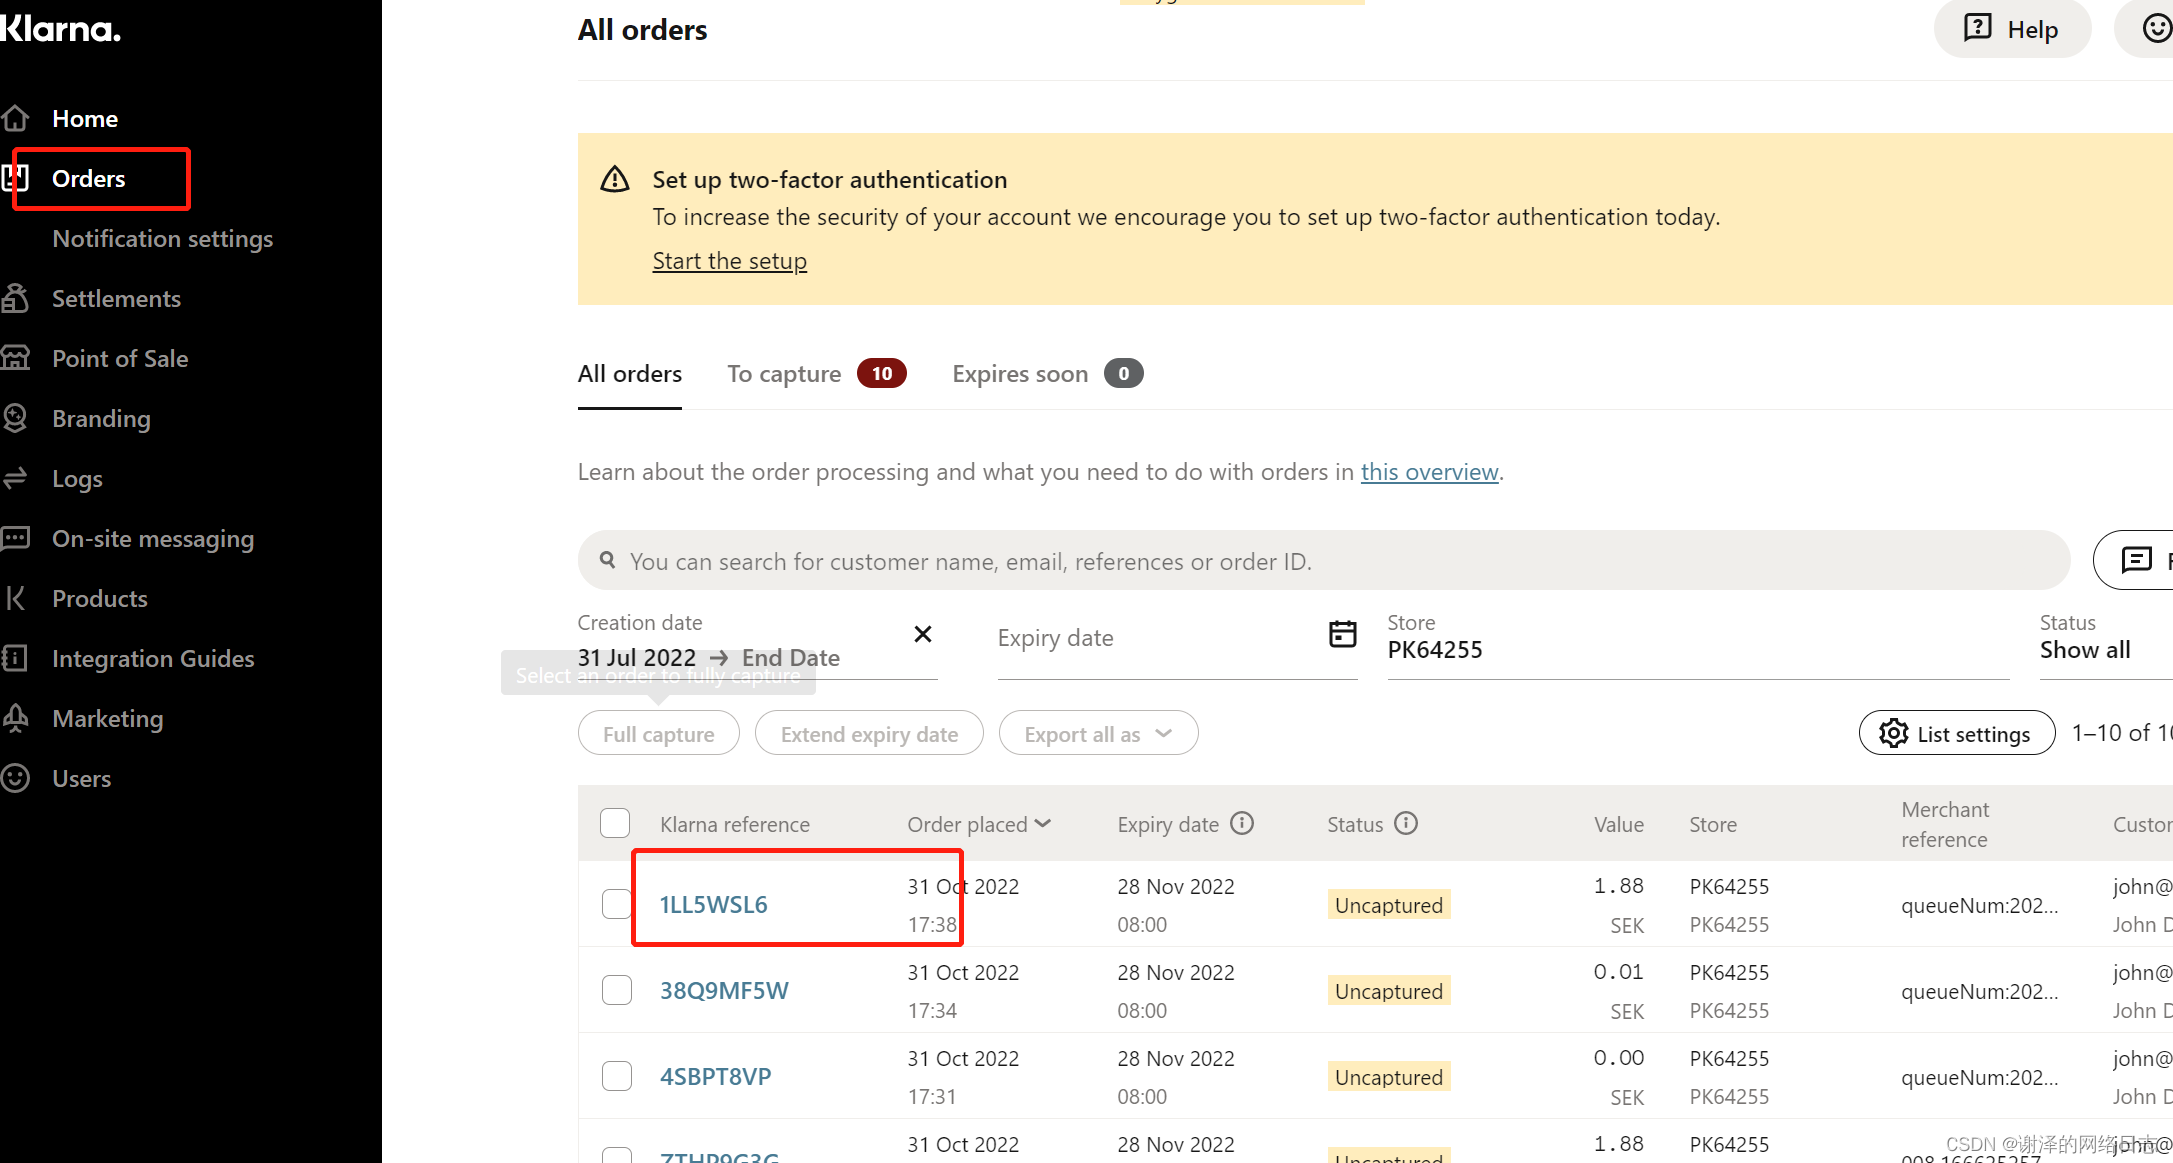
Task: Open the Orders sidebar section
Action: [89, 179]
